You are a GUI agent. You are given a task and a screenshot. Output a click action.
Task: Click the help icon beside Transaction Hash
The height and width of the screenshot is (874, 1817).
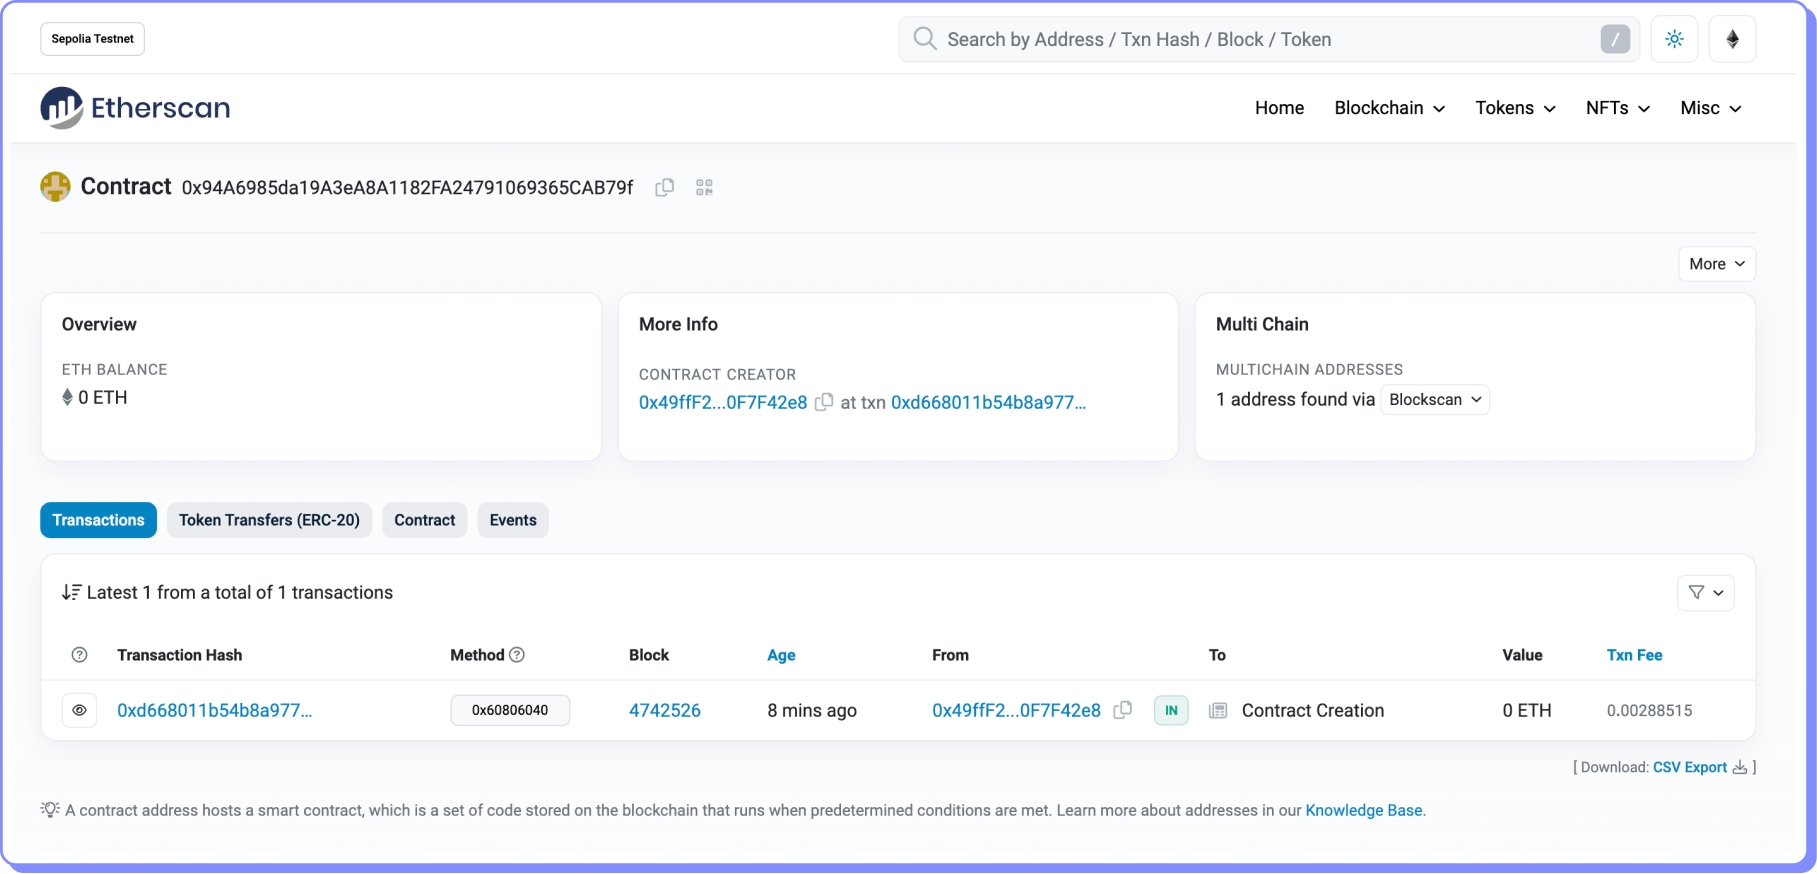[x=80, y=655]
